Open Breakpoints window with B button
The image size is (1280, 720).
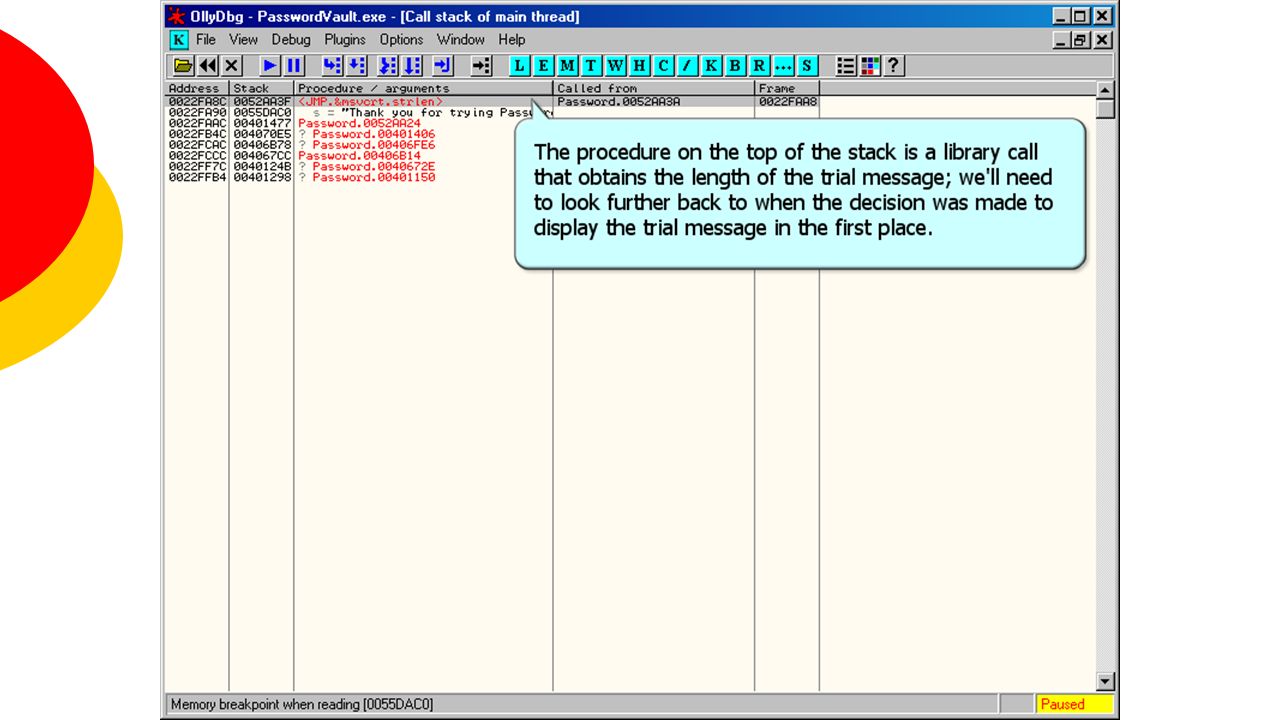(736, 66)
